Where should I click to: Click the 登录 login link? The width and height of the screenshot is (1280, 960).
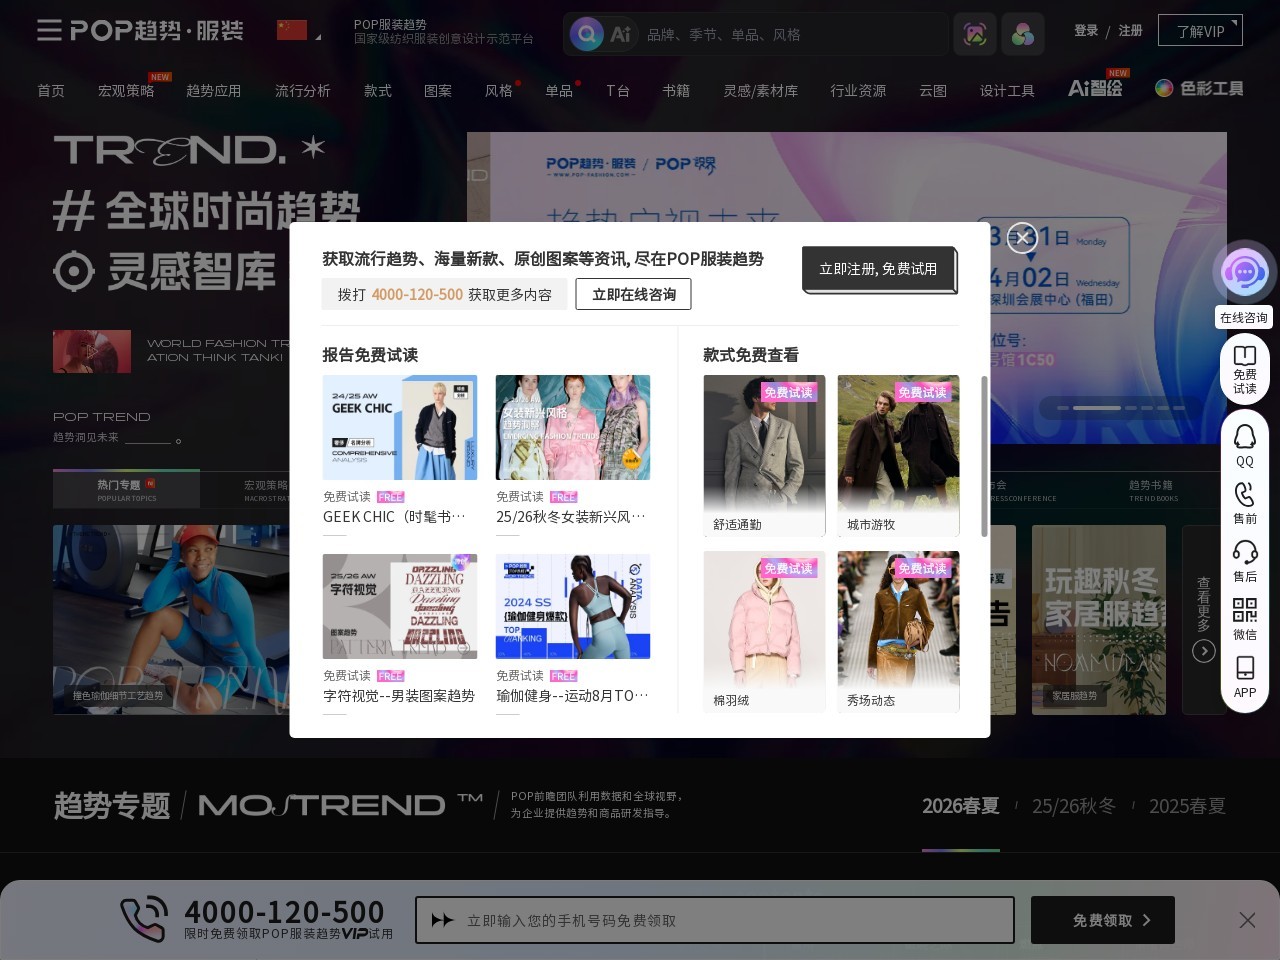pyautogui.click(x=1085, y=31)
